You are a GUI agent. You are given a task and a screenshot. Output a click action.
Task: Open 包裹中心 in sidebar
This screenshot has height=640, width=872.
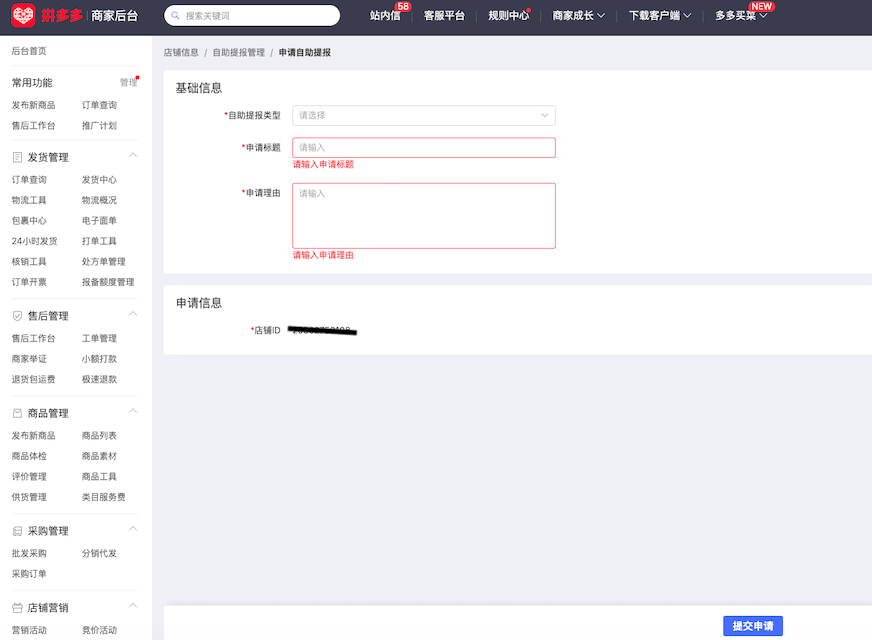[29, 221]
